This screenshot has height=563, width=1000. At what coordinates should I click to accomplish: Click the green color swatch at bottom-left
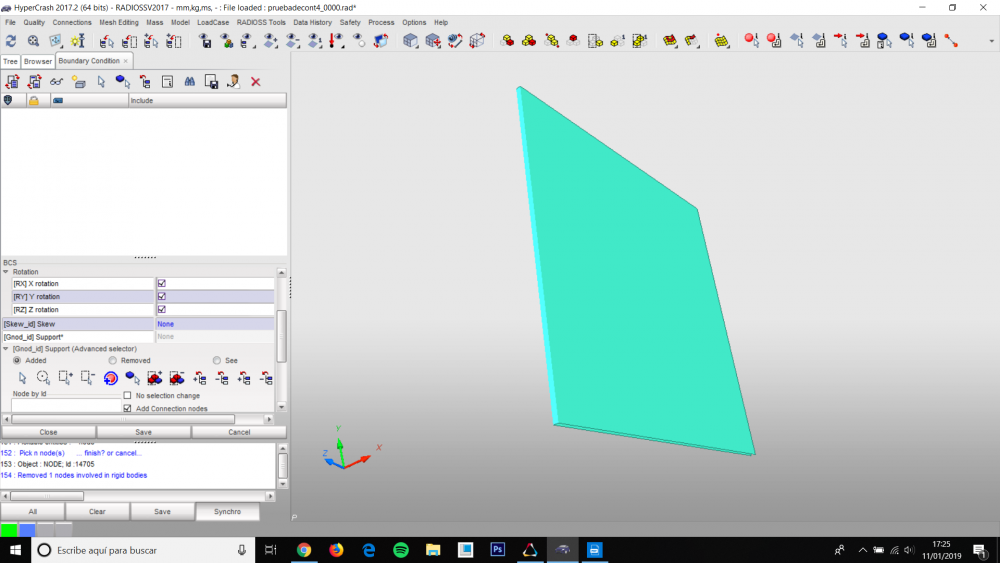click(x=9, y=529)
